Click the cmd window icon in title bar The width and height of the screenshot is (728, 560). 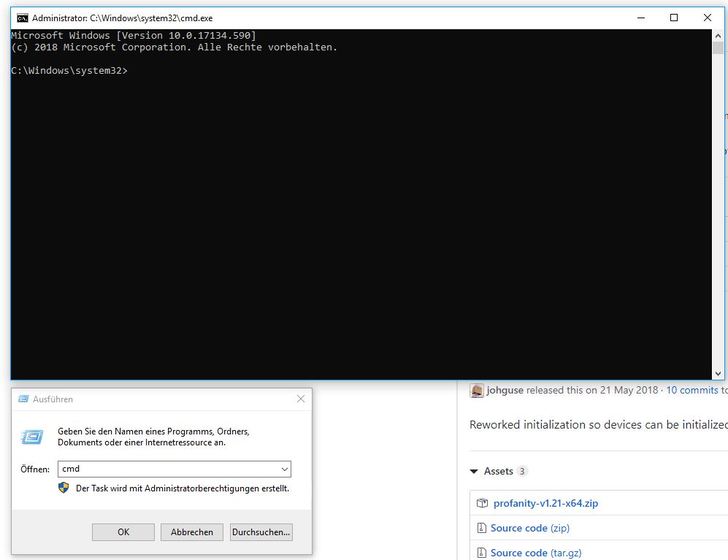tap(22, 18)
